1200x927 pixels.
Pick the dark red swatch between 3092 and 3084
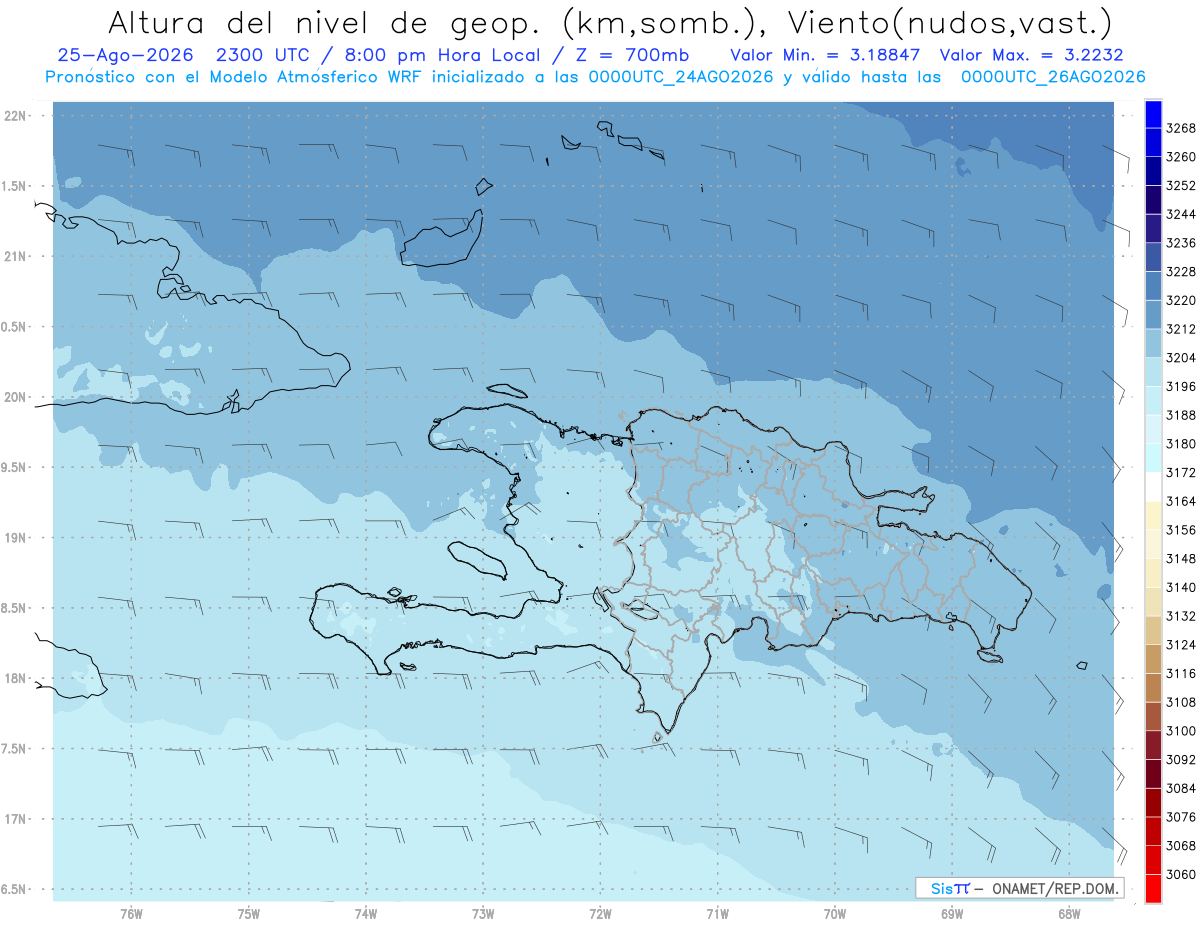tap(1153, 773)
